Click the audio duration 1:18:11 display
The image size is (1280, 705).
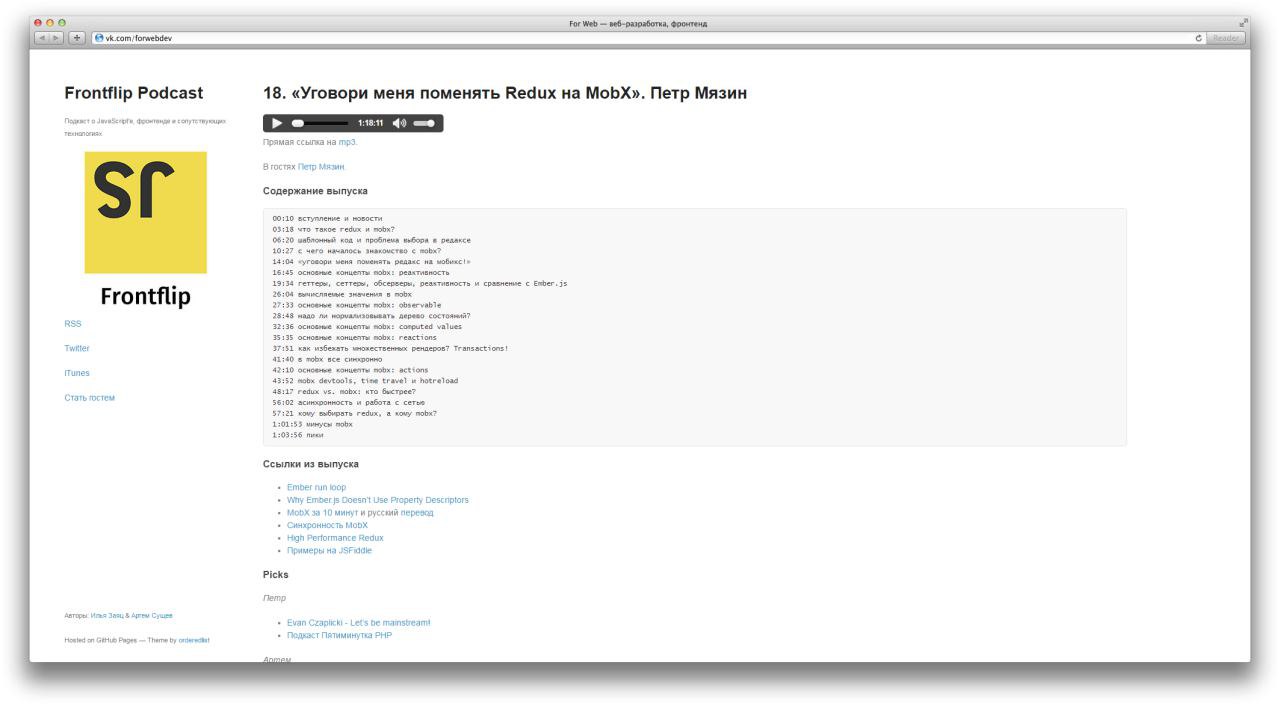pos(370,123)
